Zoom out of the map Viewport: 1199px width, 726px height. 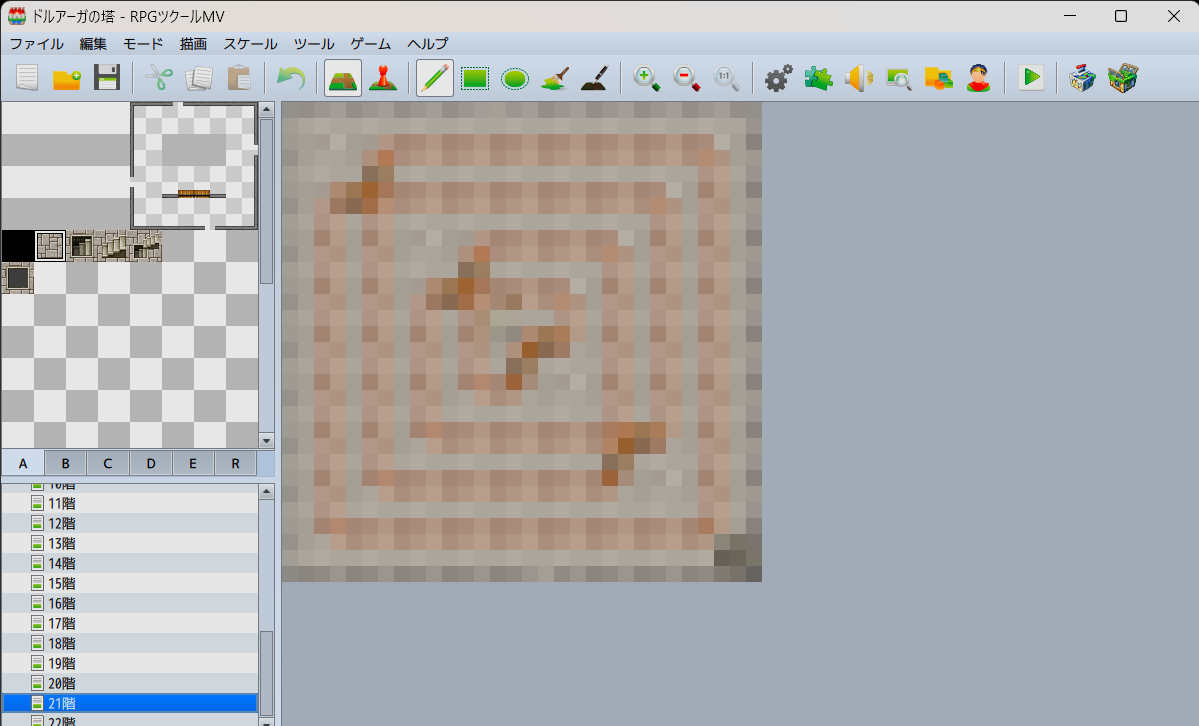click(x=686, y=78)
